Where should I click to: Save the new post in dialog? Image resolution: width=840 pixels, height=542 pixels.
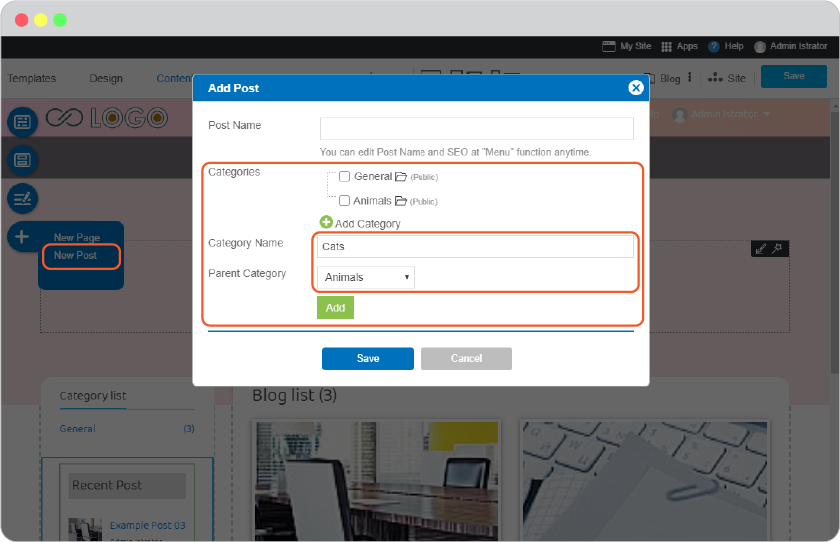click(x=368, y=358)
